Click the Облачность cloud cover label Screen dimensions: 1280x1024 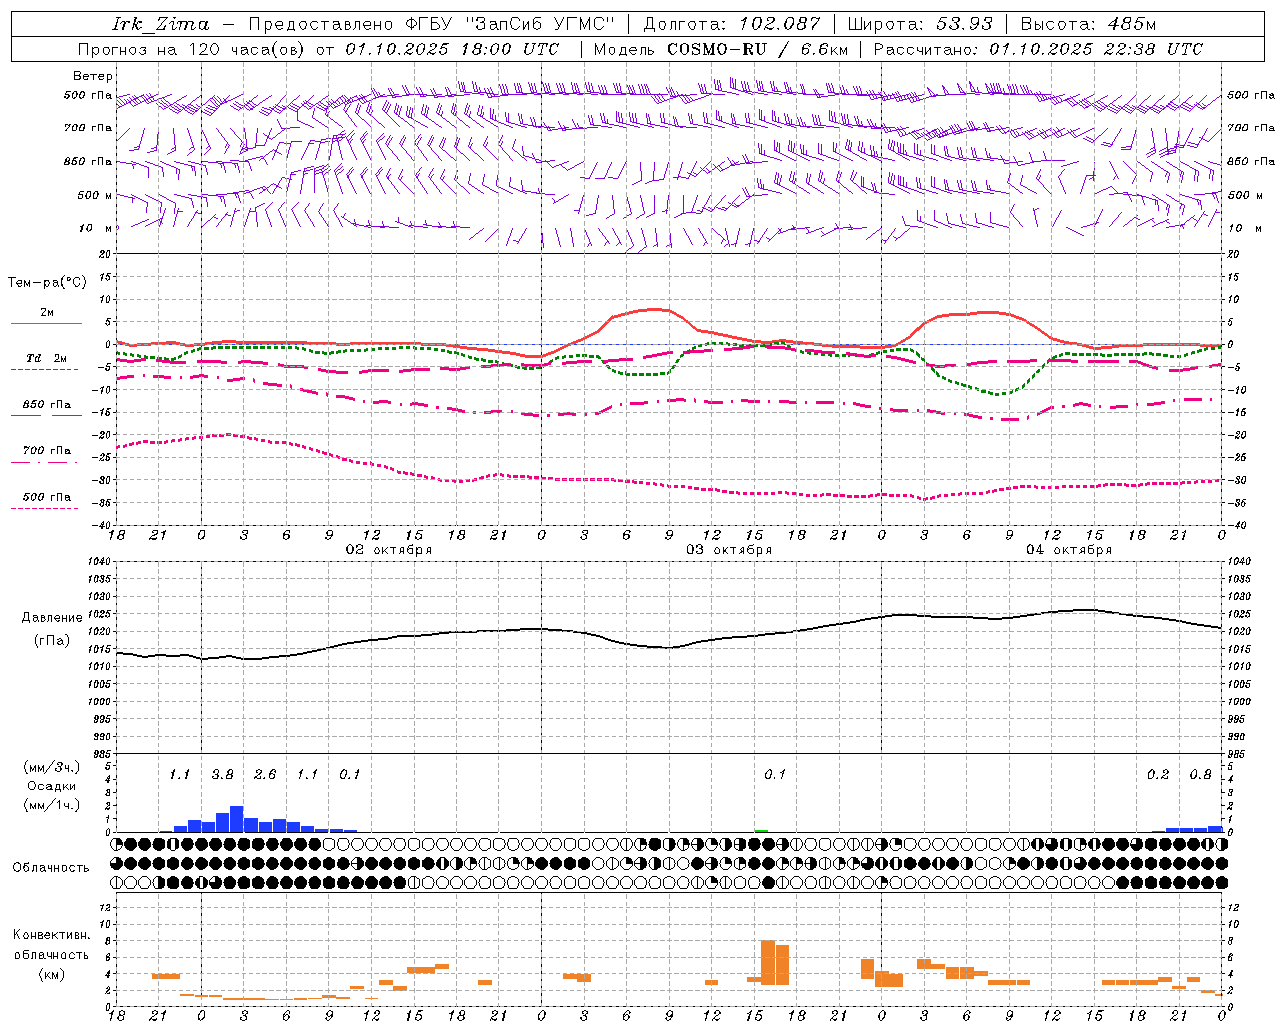pos(51,868)
